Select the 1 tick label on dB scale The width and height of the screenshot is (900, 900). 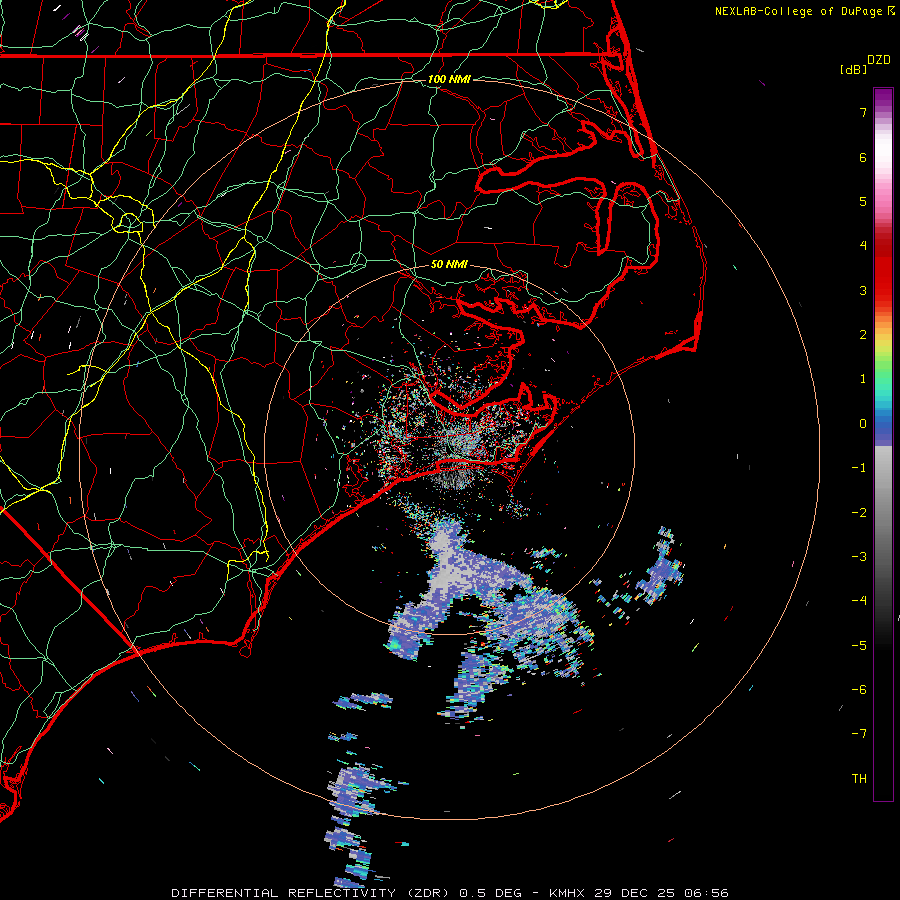coord(863,379)
